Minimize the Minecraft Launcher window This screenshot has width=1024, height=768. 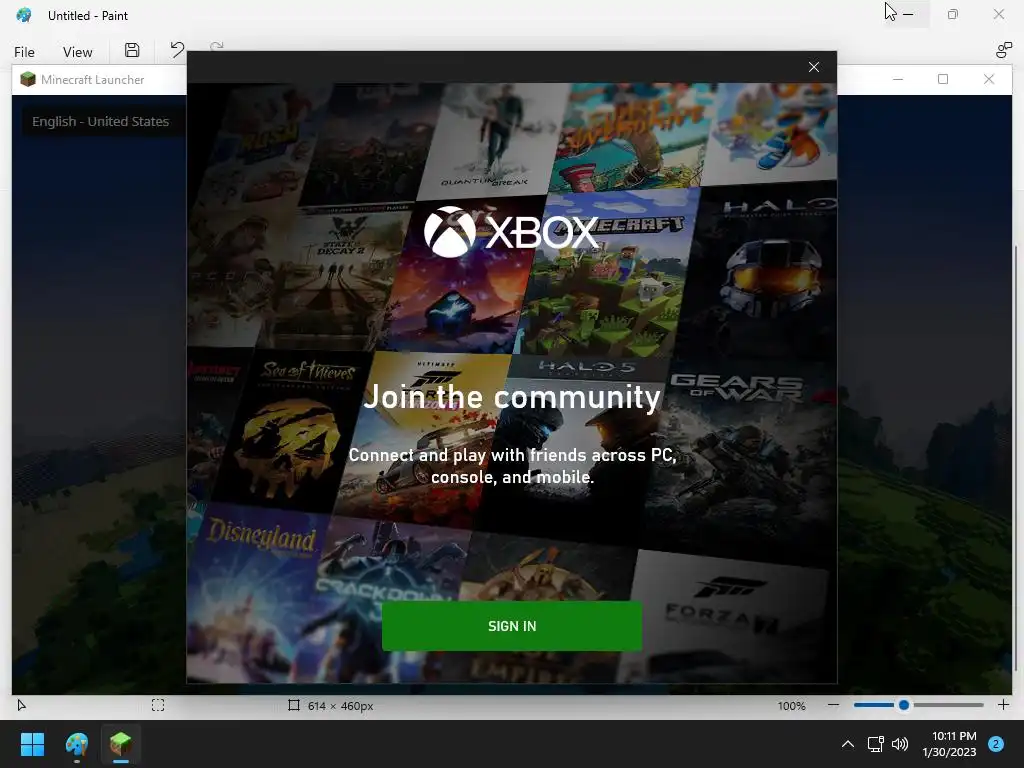[898, 79]
